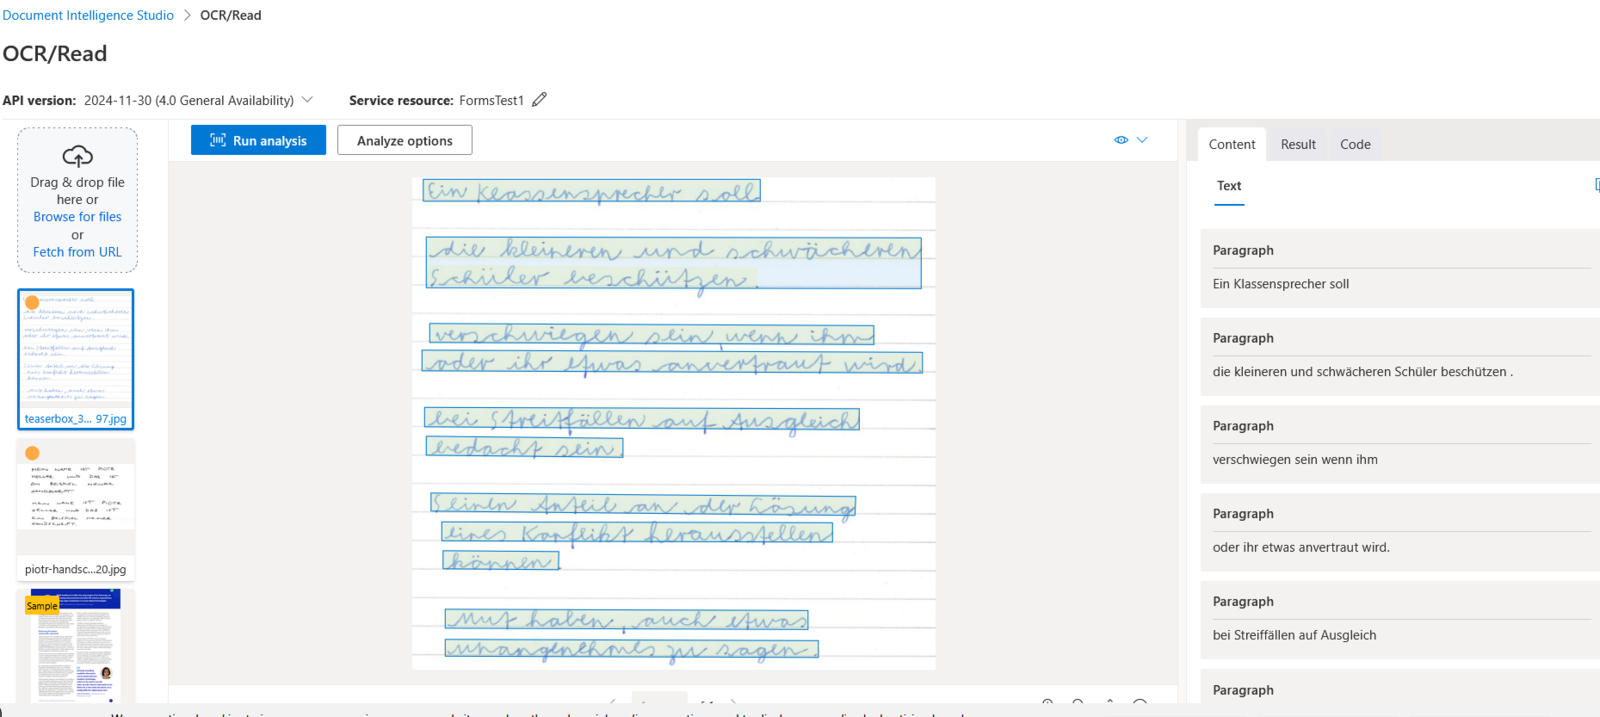Screen dimensions: 1600x717
Task: Click the Sample badge on the third thumbnail
Action: [42, 606]
